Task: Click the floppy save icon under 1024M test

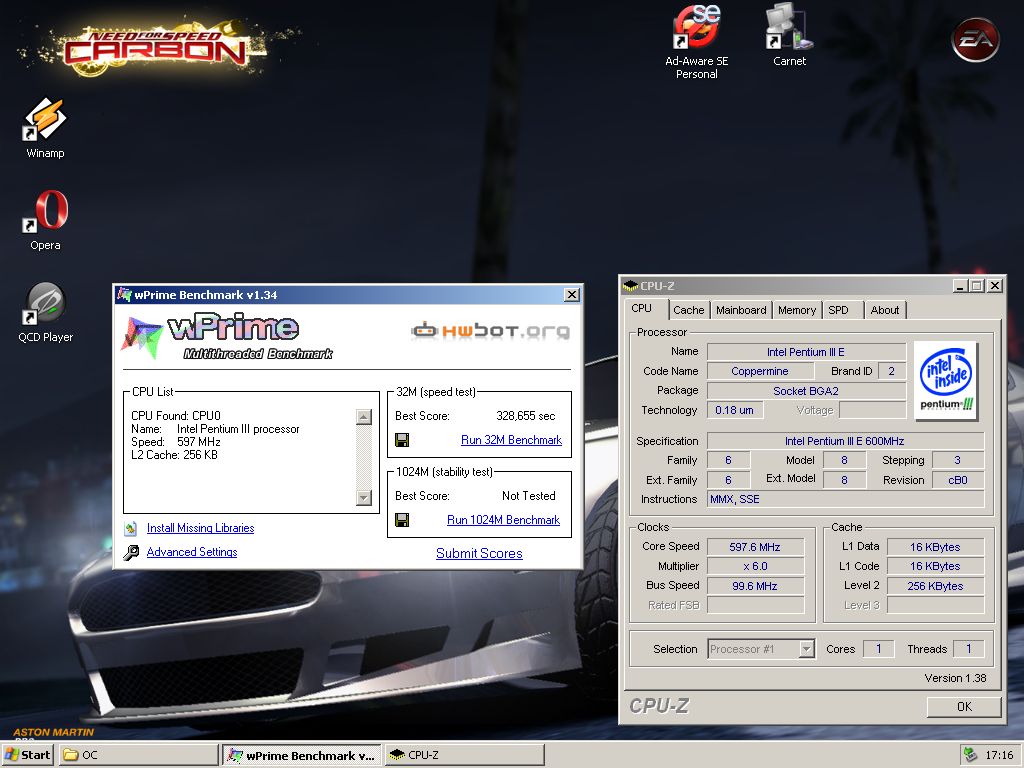Action: click(x=402, y=520)
